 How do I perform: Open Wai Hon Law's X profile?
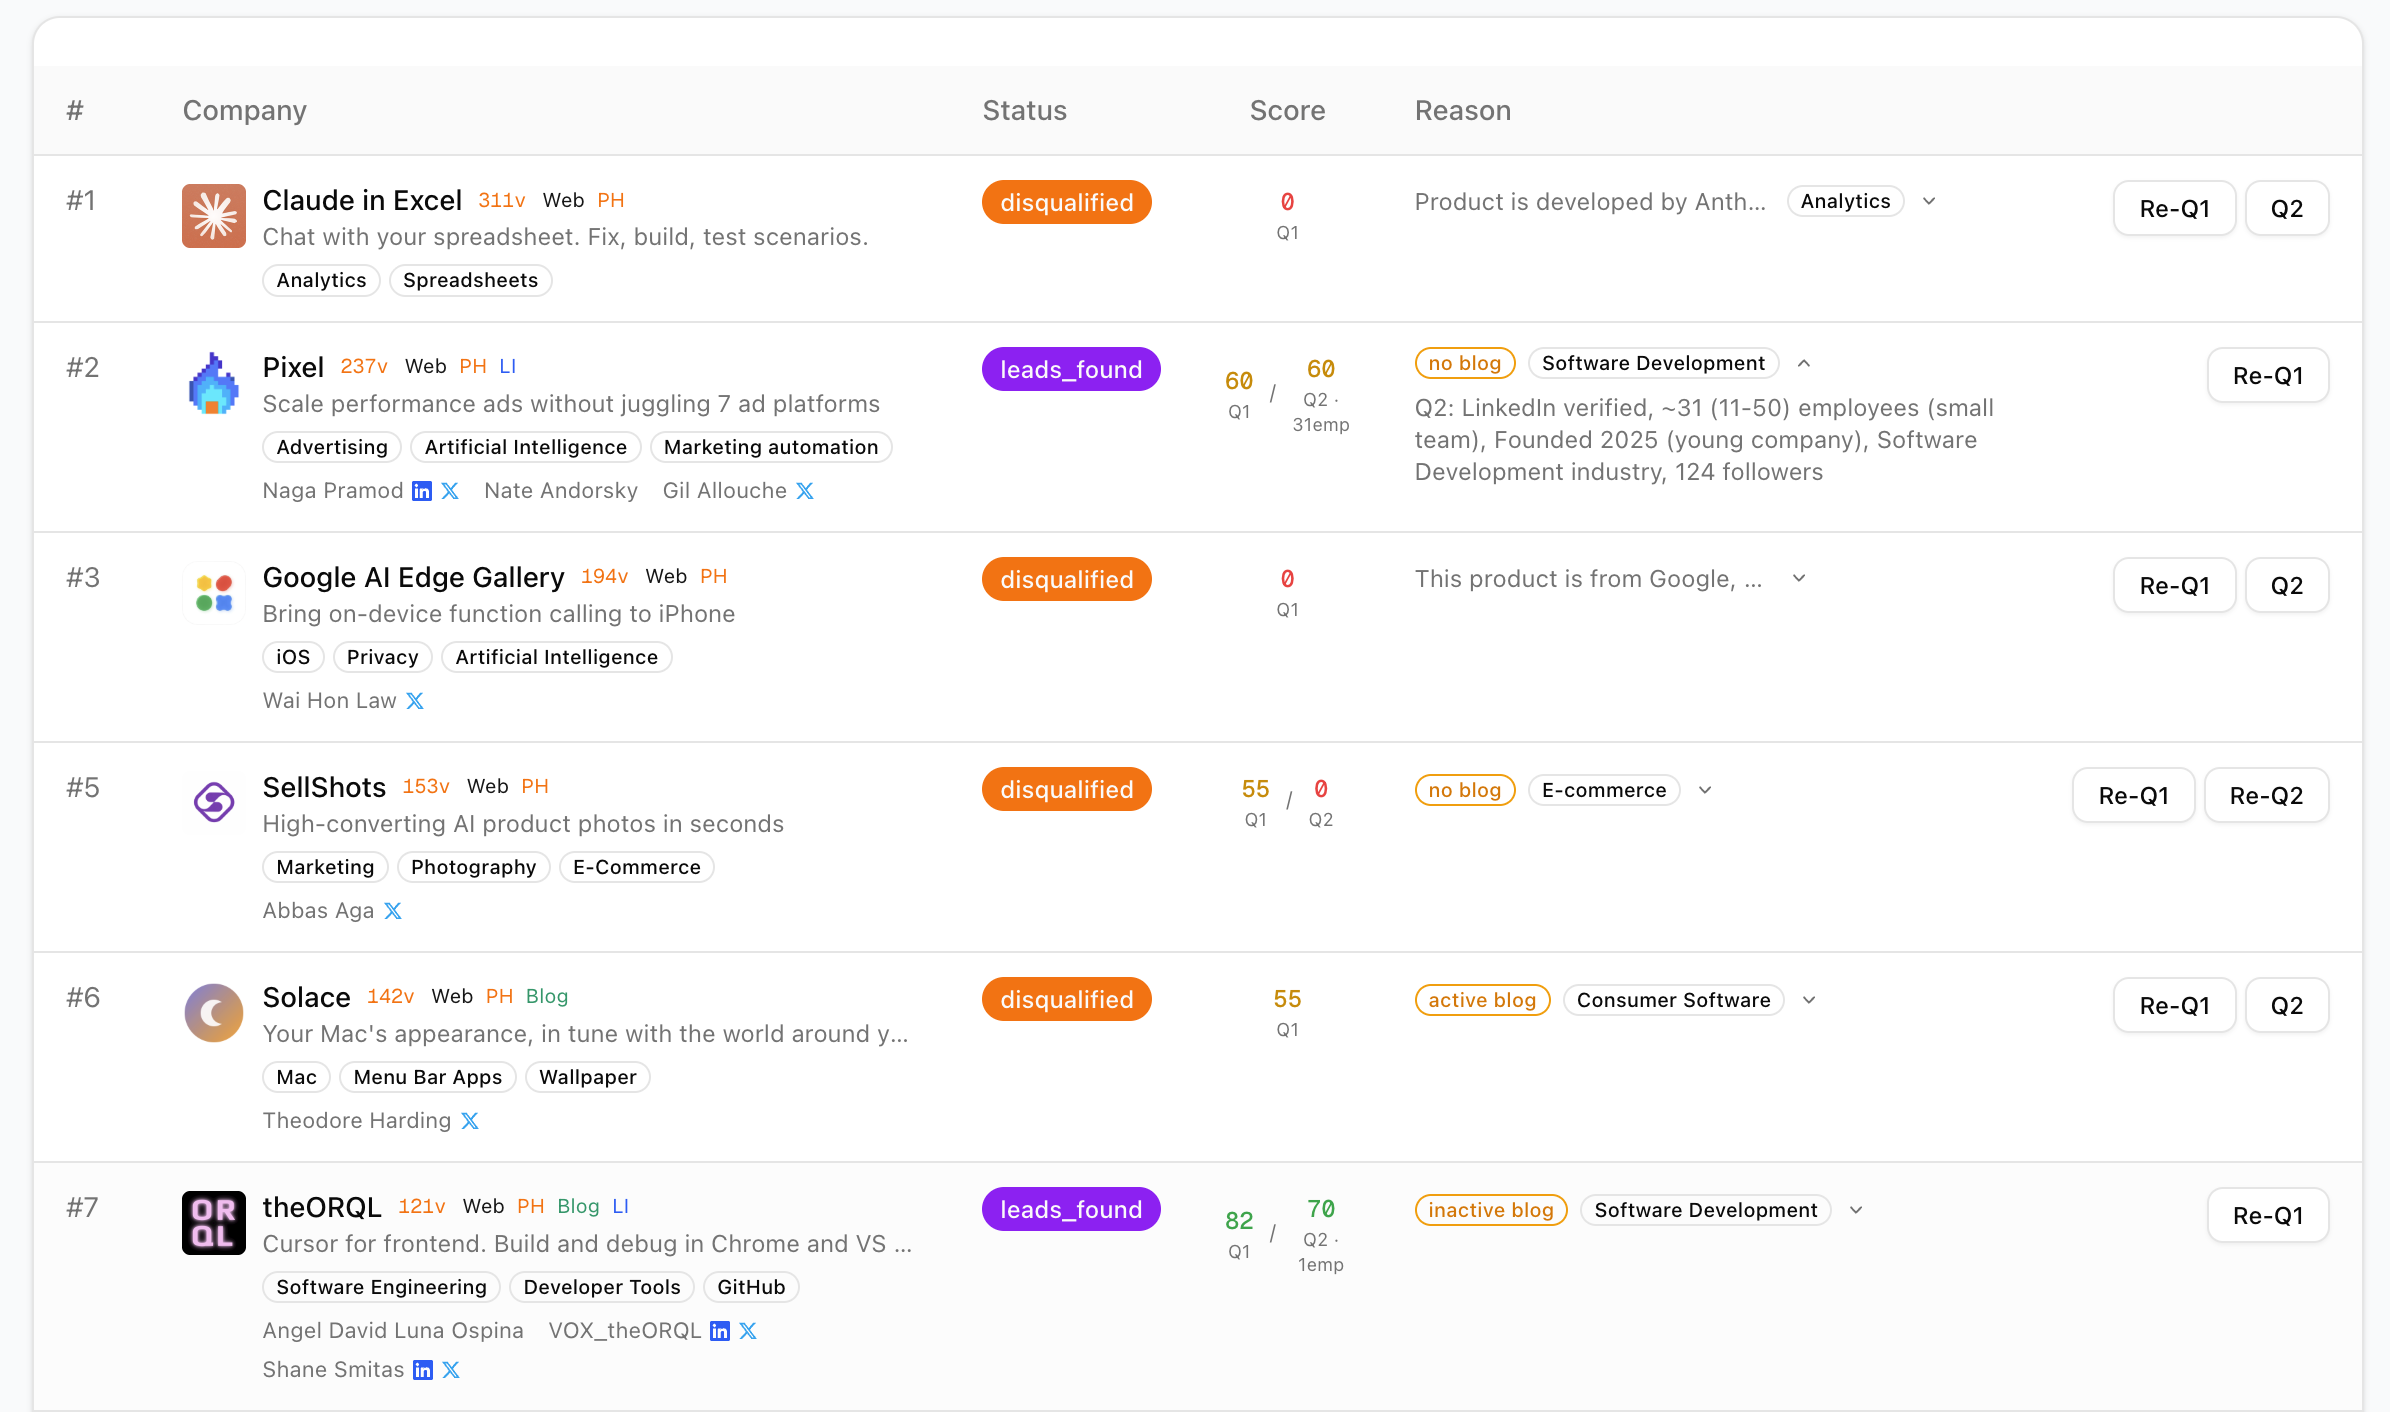(415, 701)
